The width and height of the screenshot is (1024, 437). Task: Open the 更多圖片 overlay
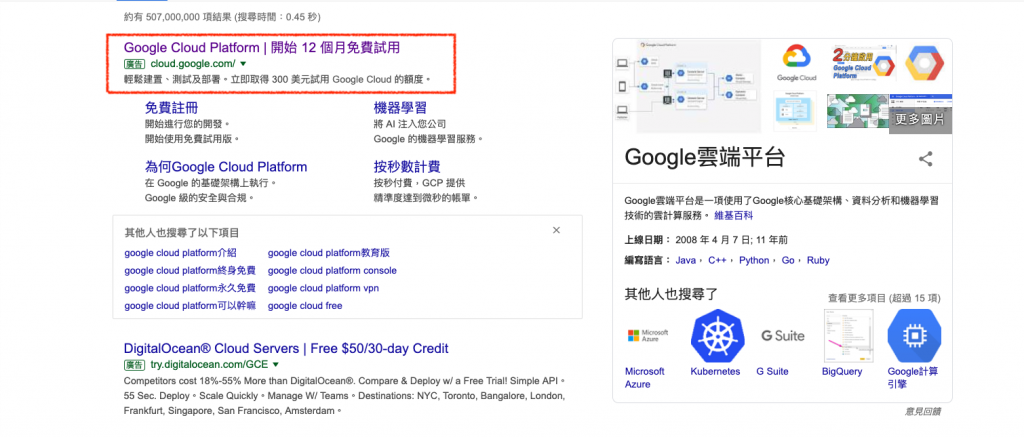[920, 119]
